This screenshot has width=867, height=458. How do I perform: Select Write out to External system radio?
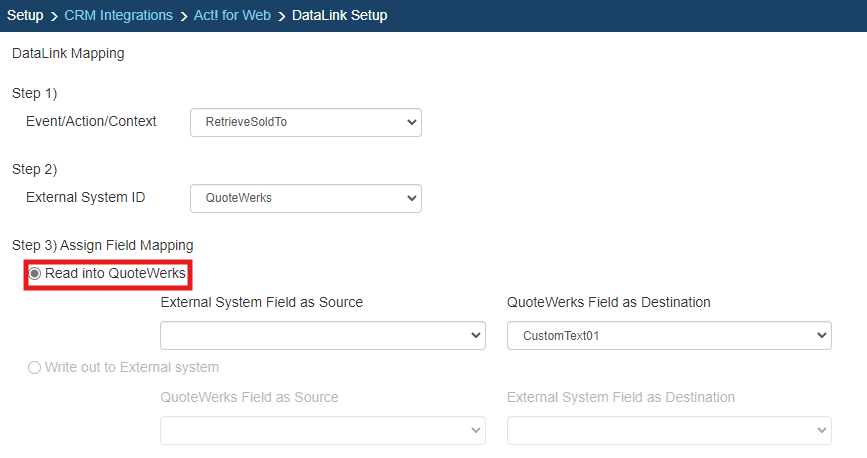pyautogui.click(x=35, y=367)
